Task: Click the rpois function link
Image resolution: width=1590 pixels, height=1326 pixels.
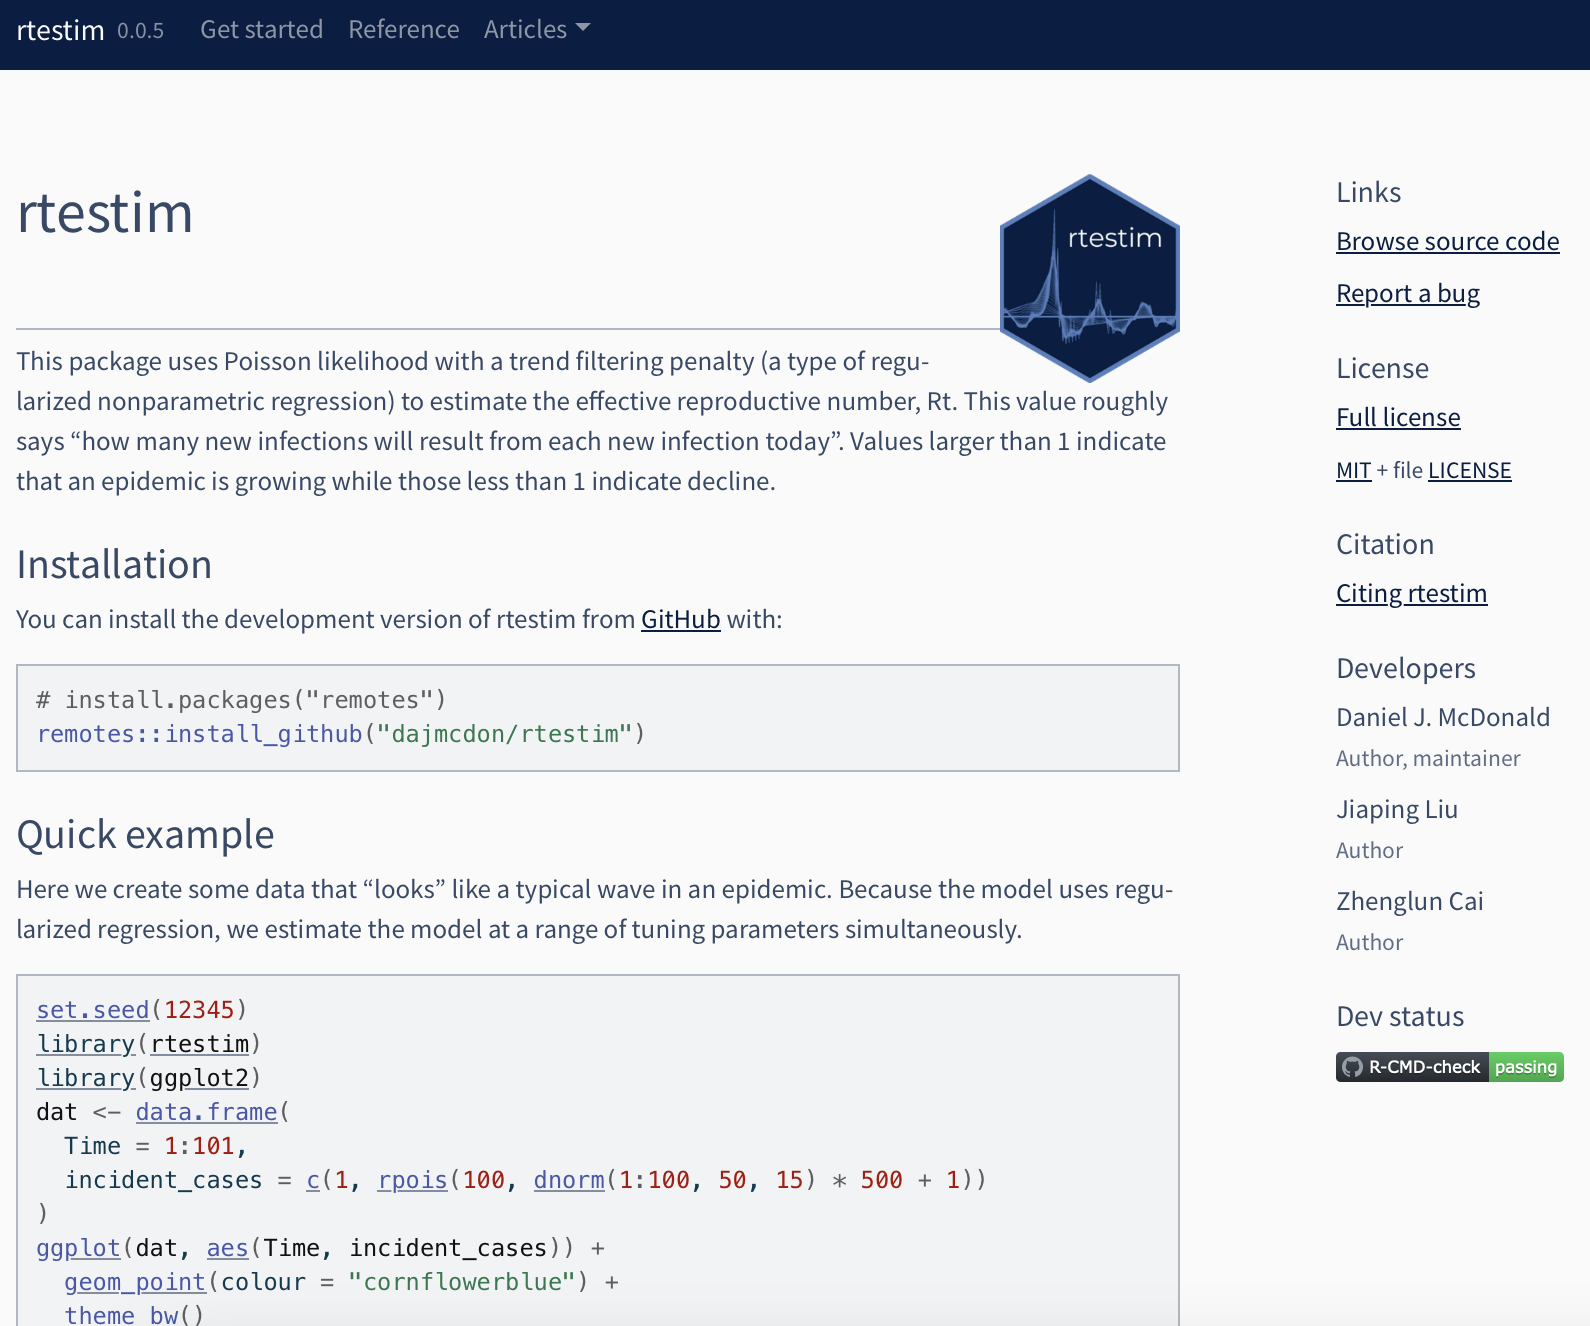Action: 412,1180
